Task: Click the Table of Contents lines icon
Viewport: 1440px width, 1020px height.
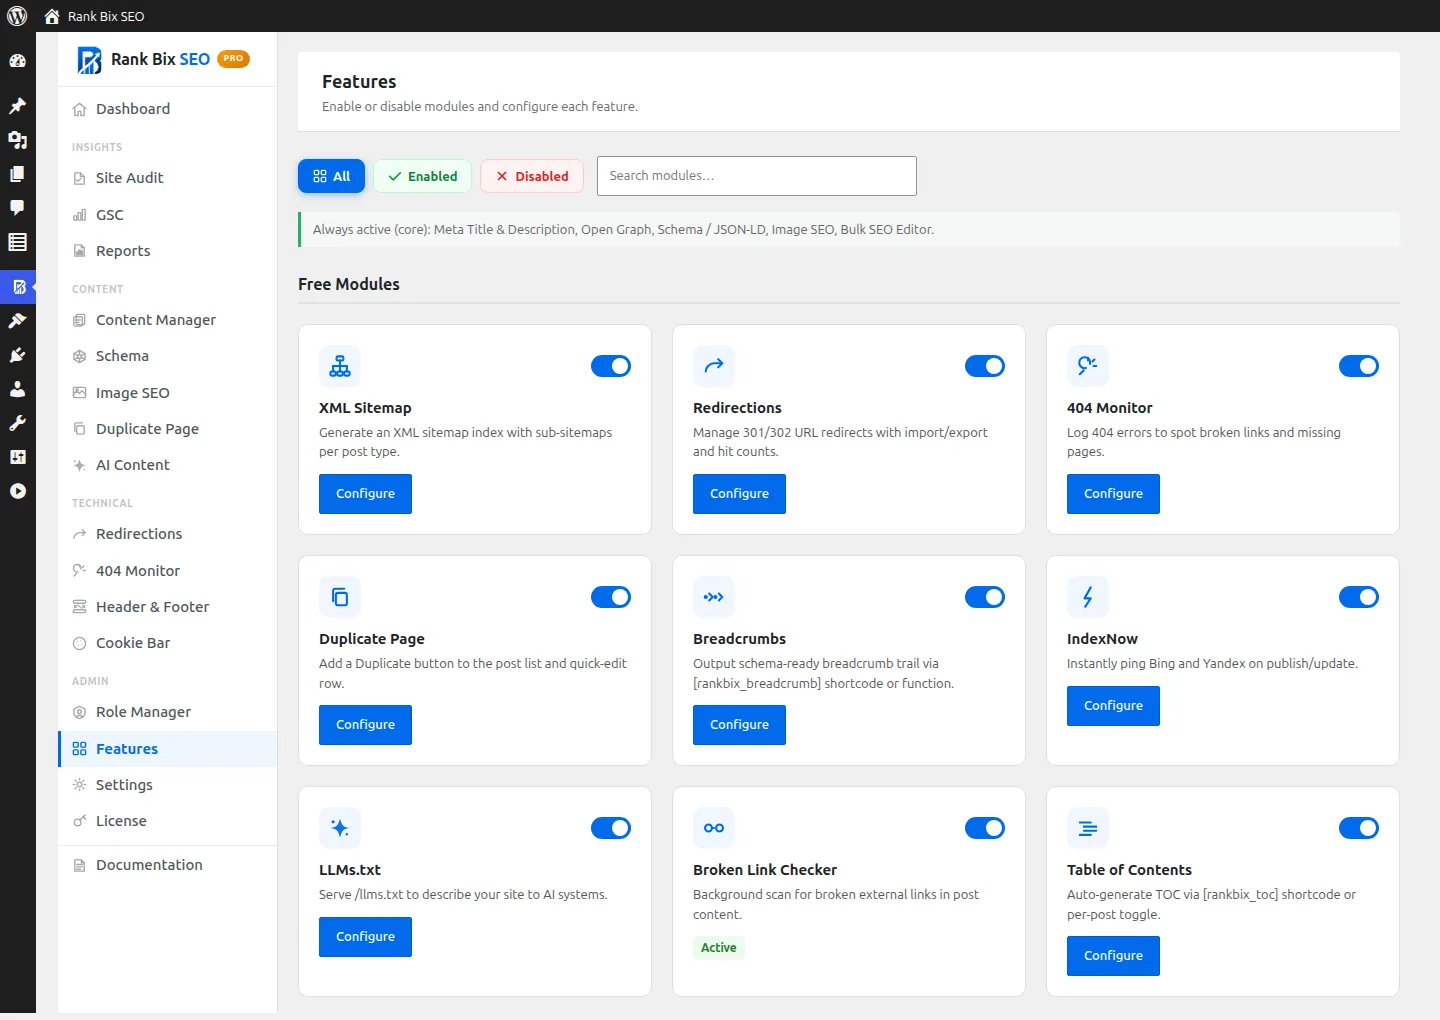Action: point(1088,828)
